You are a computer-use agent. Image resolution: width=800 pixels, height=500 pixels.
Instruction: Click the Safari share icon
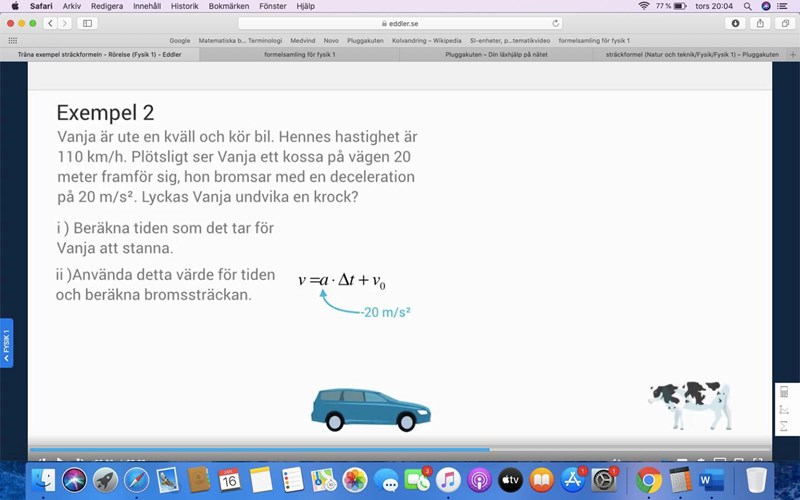(760, 23)
